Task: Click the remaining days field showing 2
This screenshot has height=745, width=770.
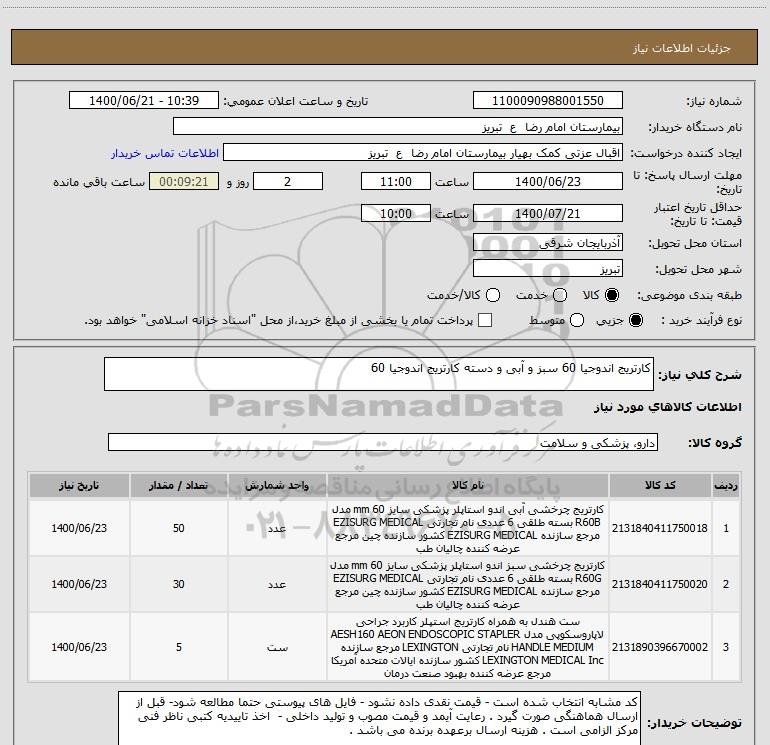Action: (x=288, y=181)
